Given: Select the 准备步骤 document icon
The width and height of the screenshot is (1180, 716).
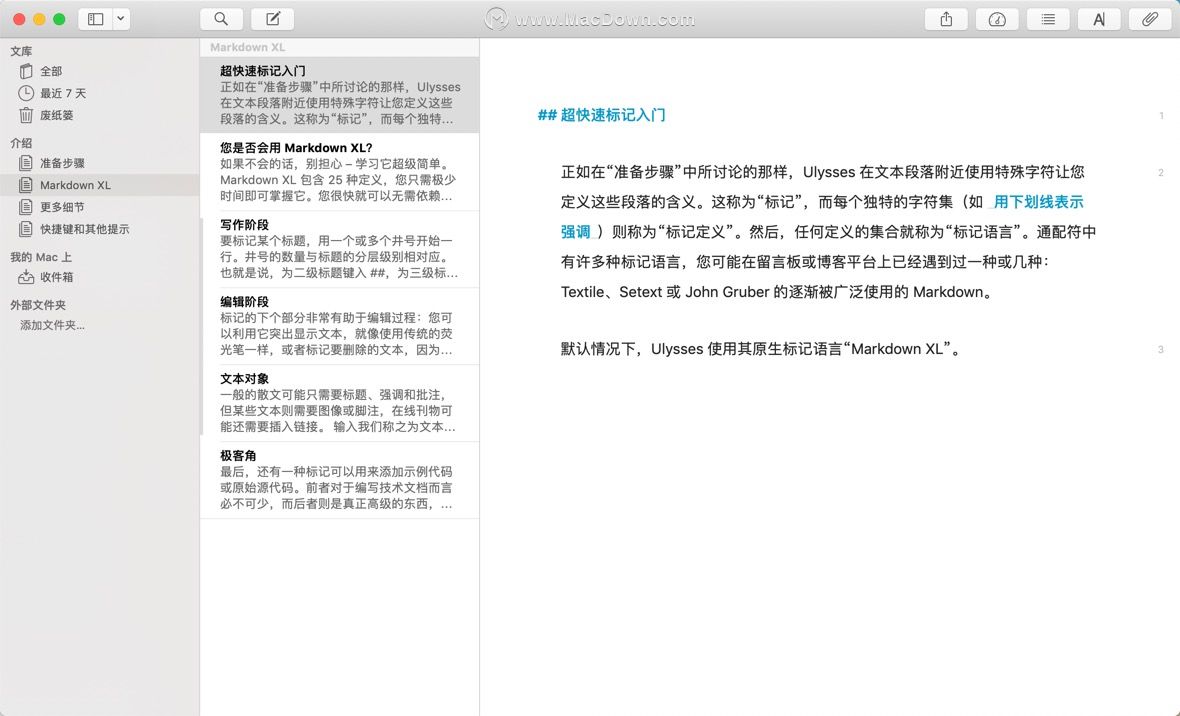Looking at the screenshot, I should [x=26, y=163].
